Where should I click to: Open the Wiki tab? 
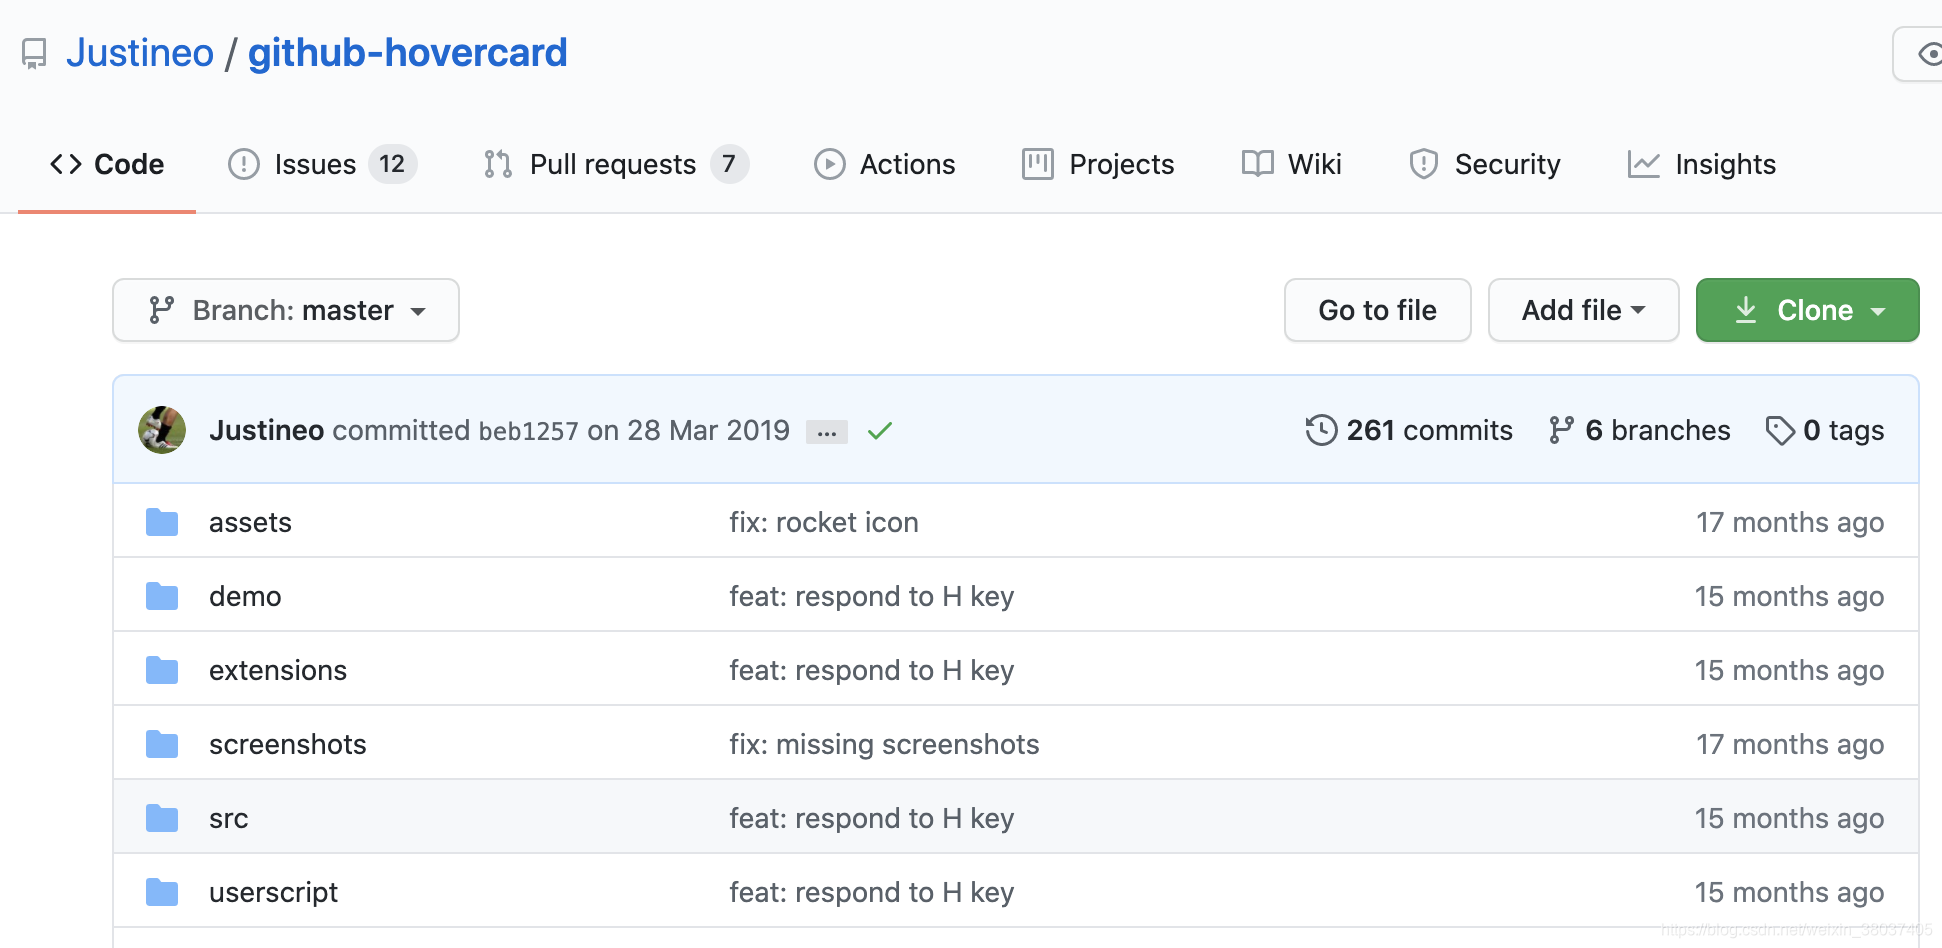[1291, 164]
